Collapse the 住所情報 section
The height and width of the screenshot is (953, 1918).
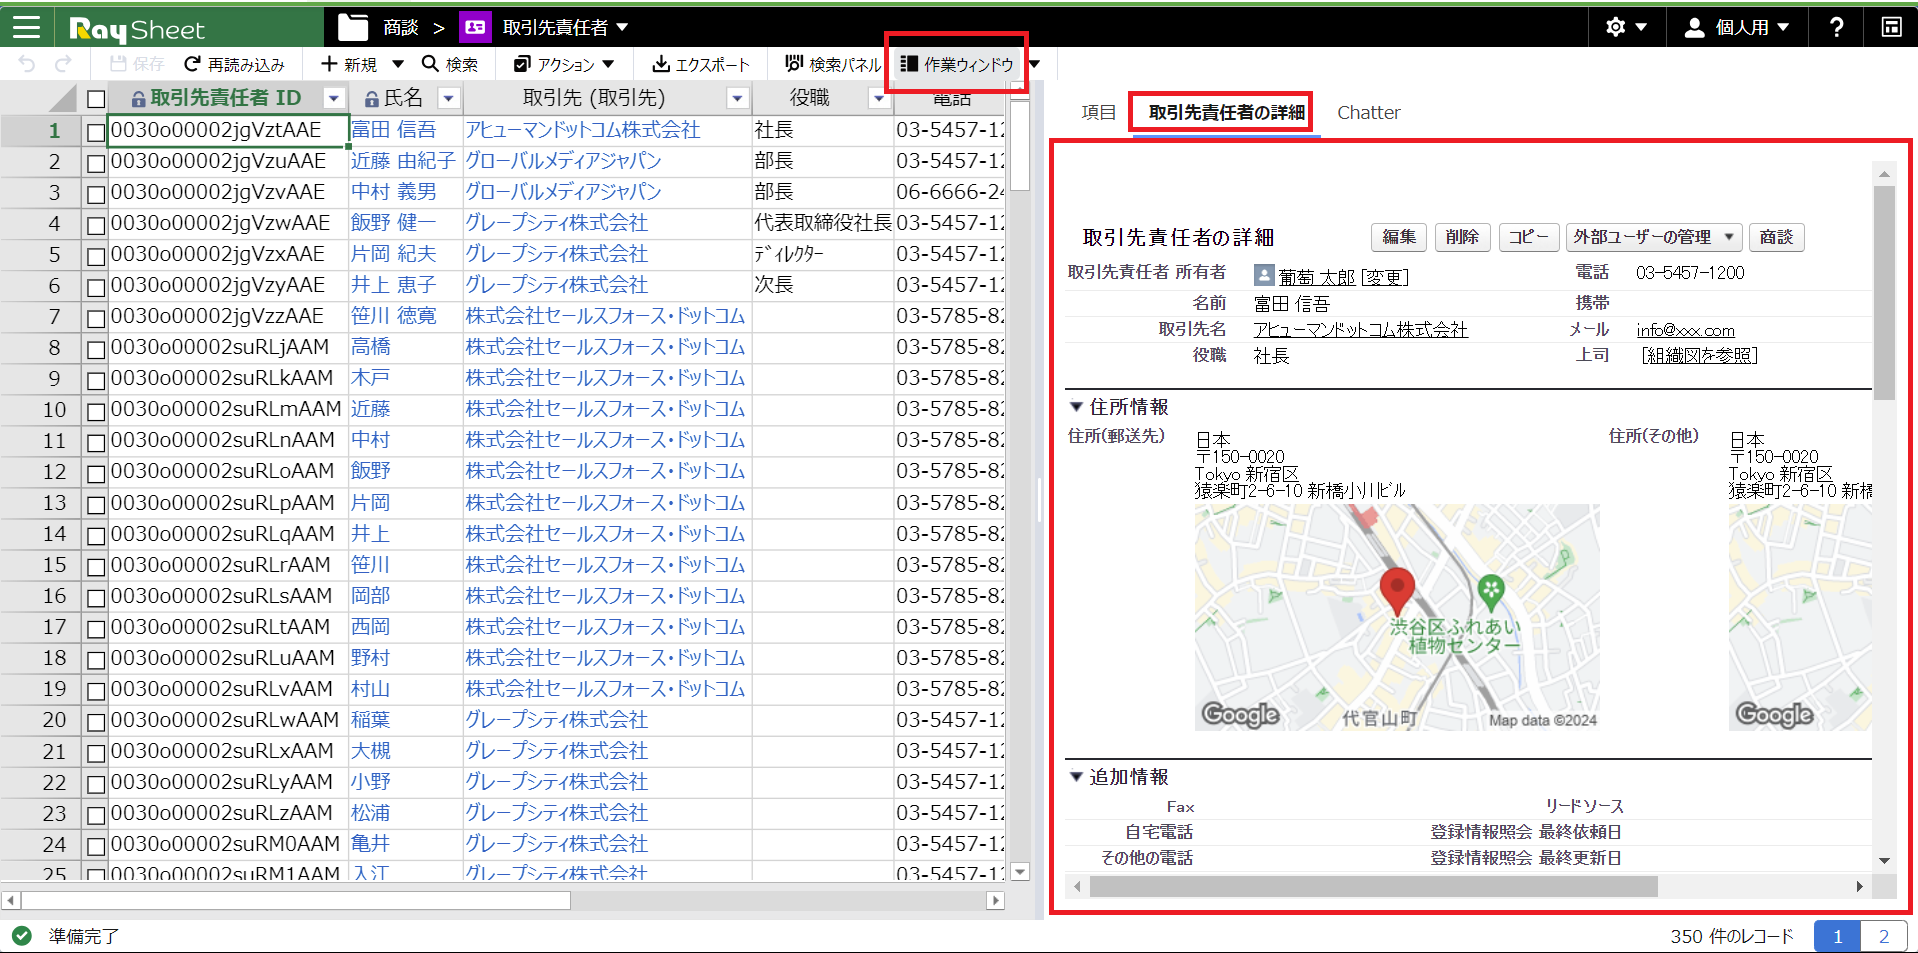[x=1076, y=407]
